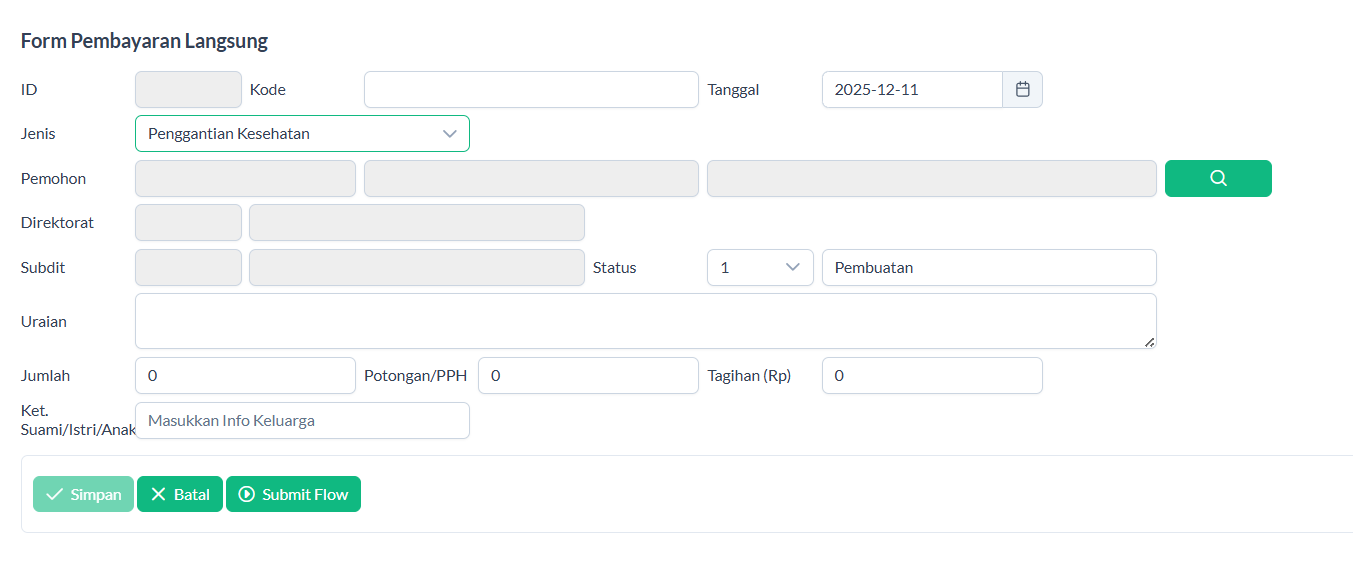
Task: Click the calendar icon beside Tanggal
Action: pos(1022,89)
